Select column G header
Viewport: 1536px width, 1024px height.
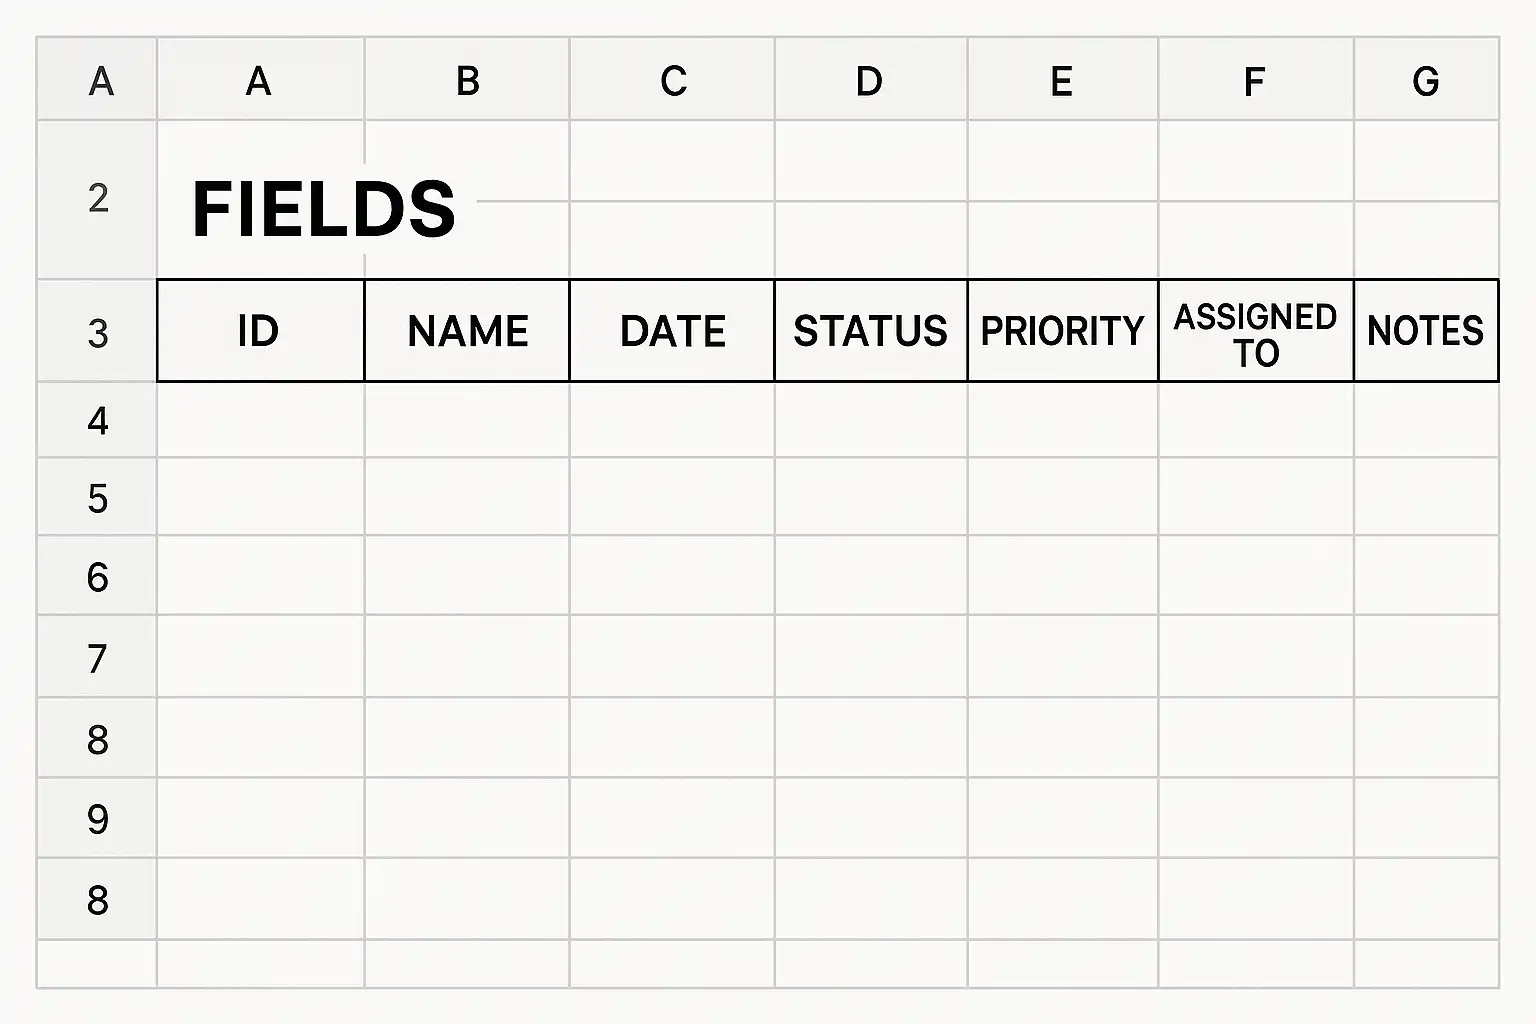1426,80
